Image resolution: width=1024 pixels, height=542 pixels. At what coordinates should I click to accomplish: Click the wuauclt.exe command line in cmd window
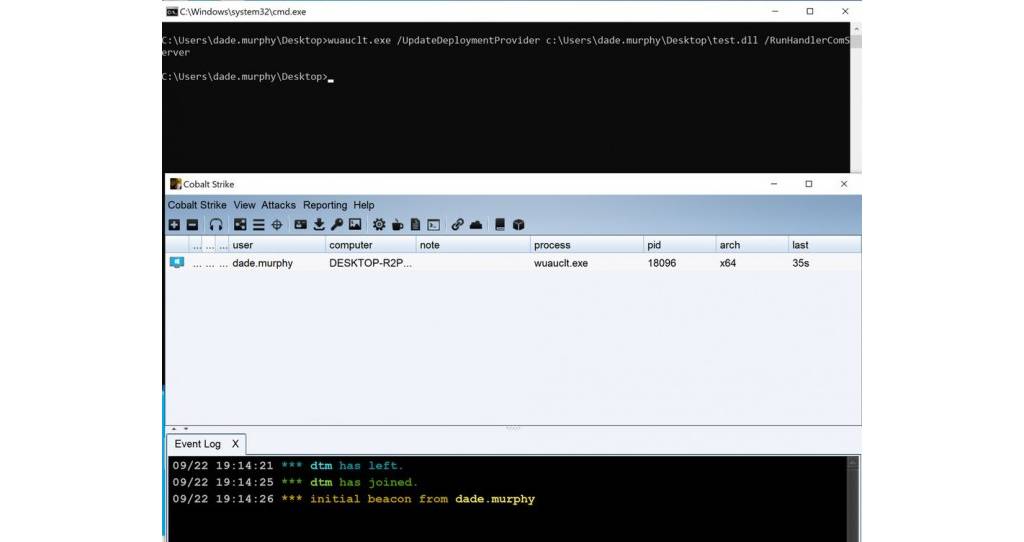pos(506,46)
